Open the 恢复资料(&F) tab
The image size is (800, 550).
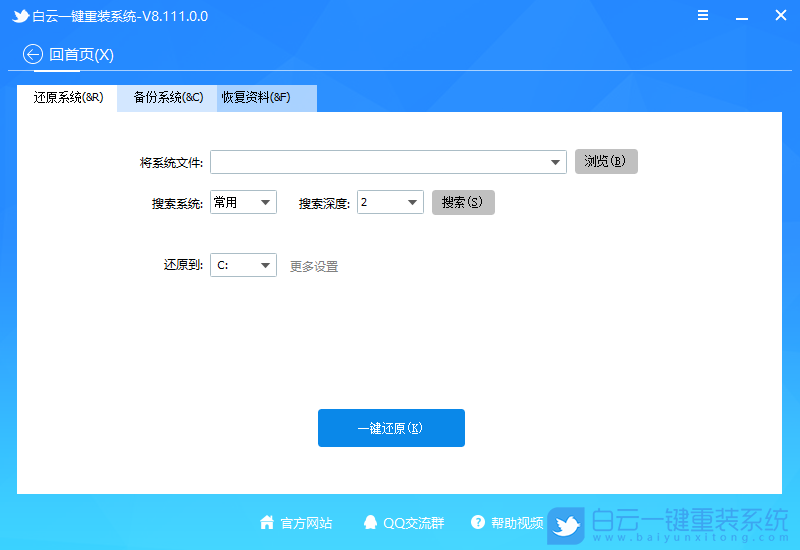(267, 98)
